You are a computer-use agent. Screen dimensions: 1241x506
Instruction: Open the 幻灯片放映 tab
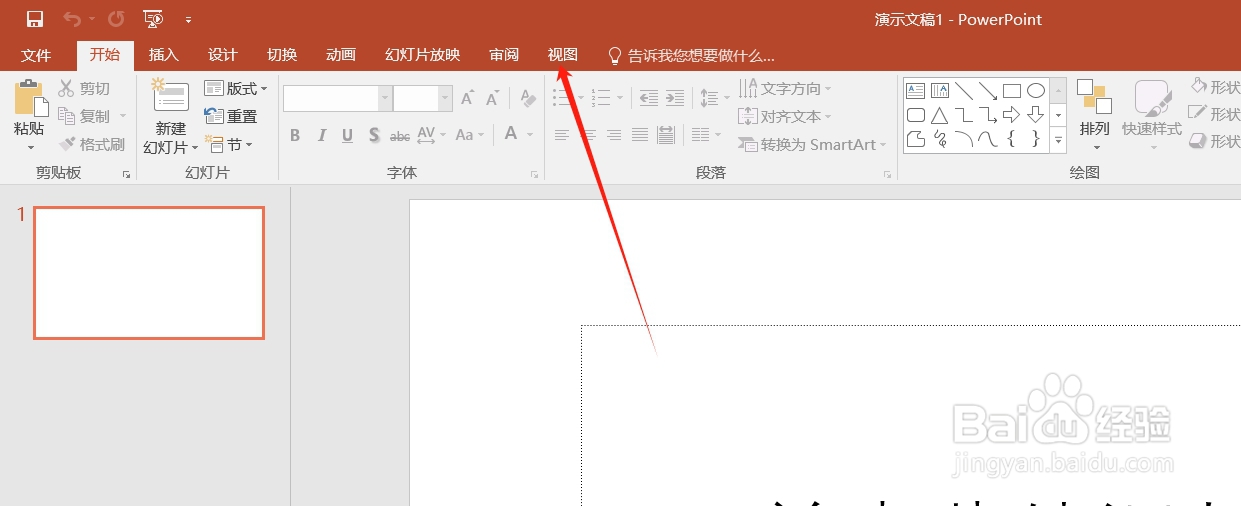423,55
